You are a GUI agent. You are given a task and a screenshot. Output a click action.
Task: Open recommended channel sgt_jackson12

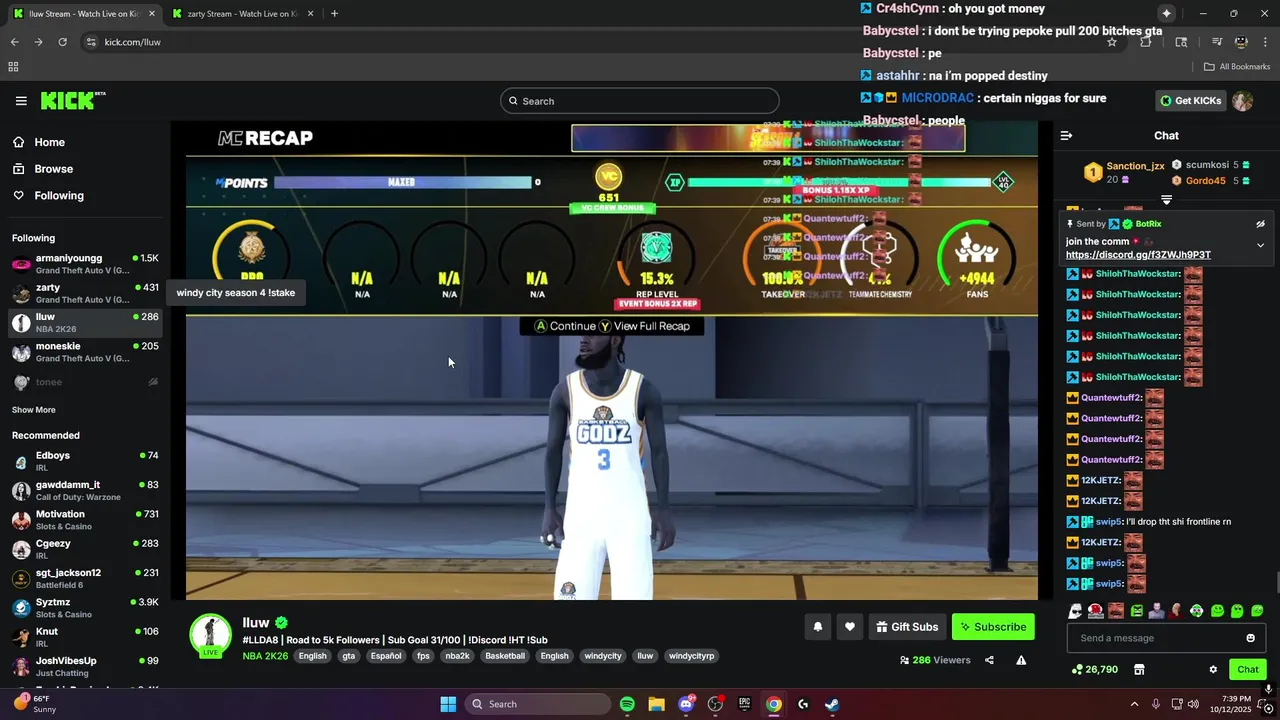[85, 578]
